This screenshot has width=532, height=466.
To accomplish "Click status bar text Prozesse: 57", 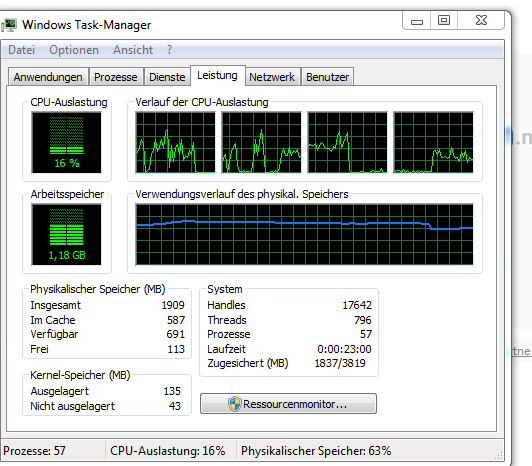I will point(34,451).
